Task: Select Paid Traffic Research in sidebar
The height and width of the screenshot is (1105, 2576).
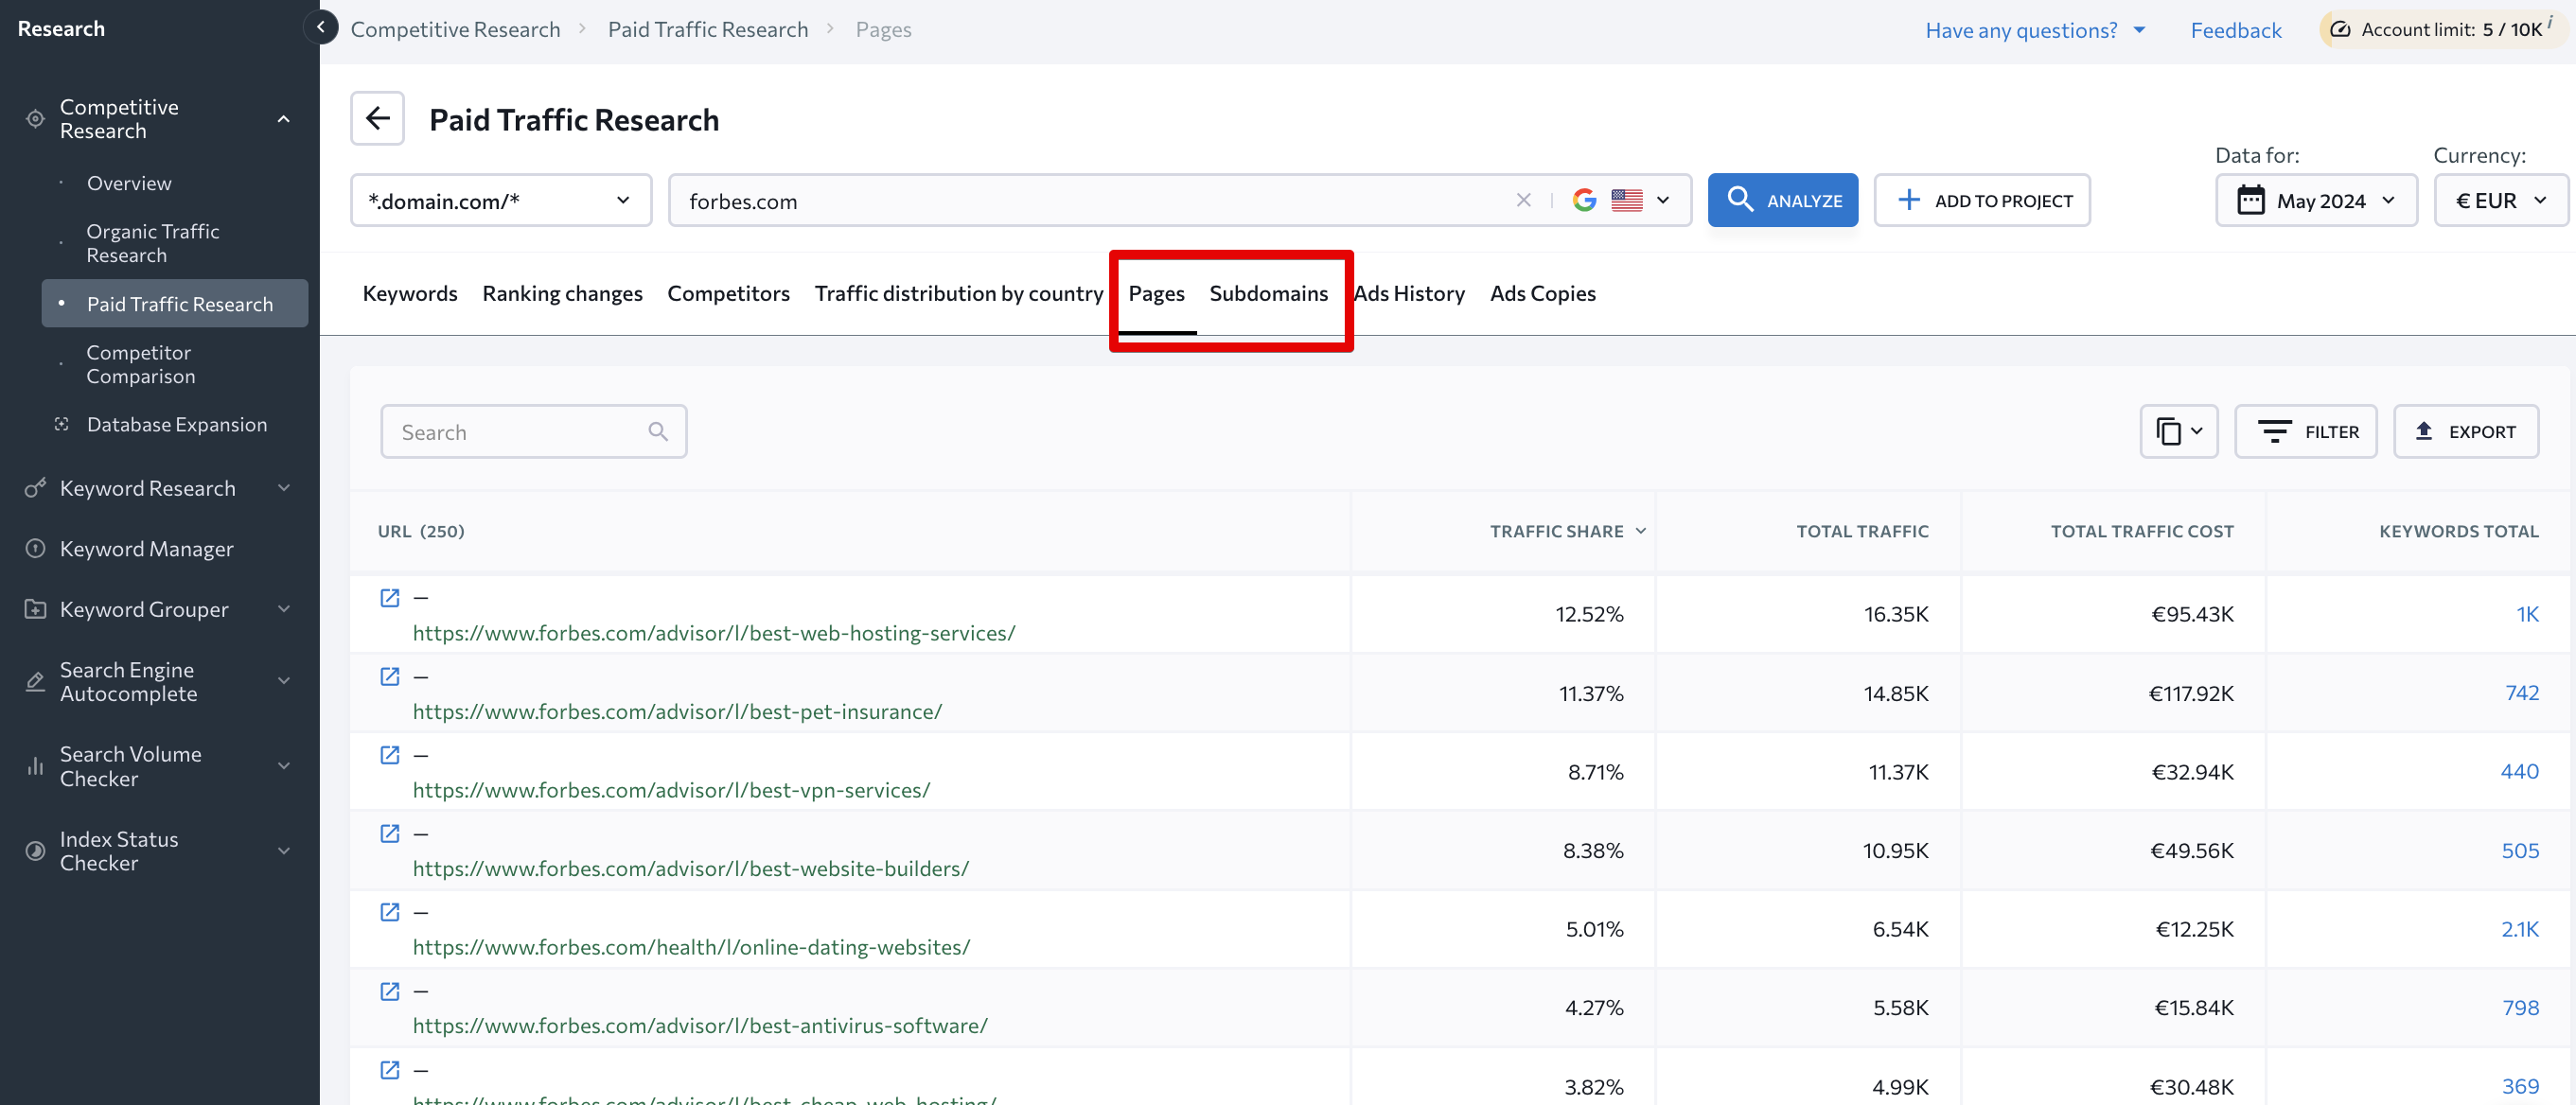Action: tap(175, 303)
